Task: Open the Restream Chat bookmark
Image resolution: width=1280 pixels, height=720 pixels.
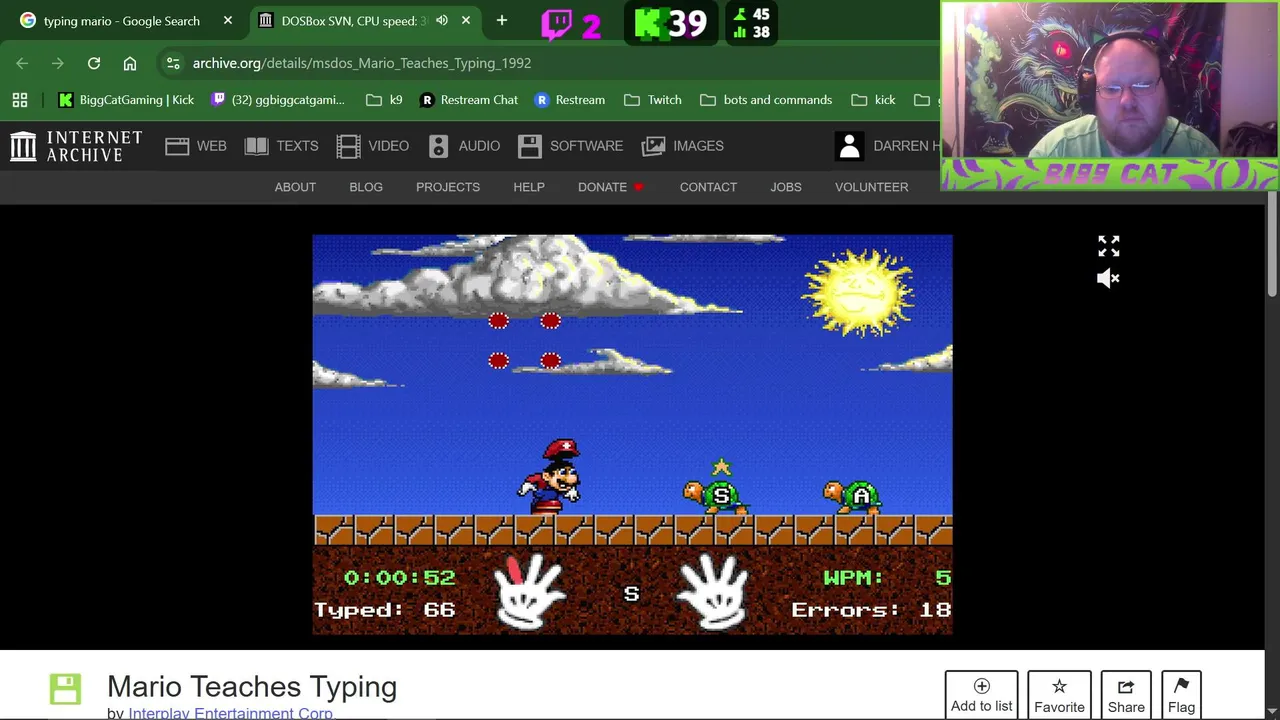Action: (x=469, y=100)
